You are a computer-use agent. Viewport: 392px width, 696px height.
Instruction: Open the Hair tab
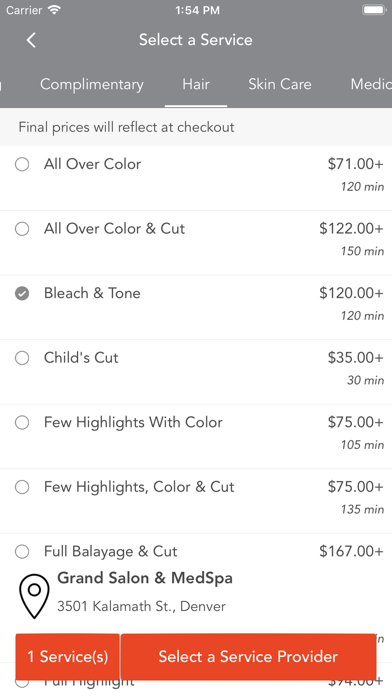coord(196,84)
